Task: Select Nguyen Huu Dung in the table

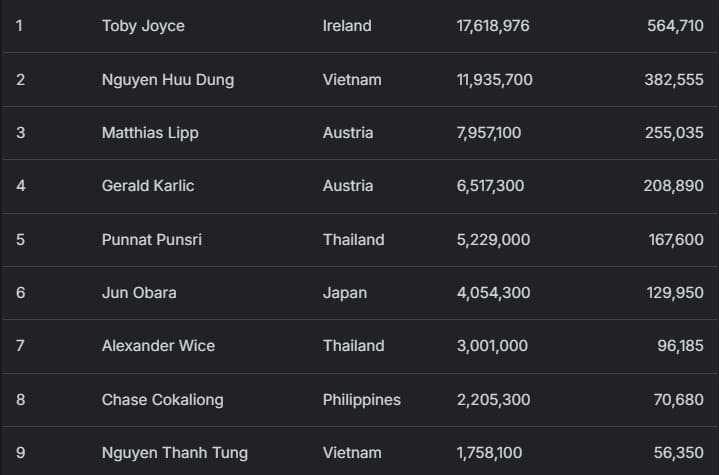Action: point(167,80)
